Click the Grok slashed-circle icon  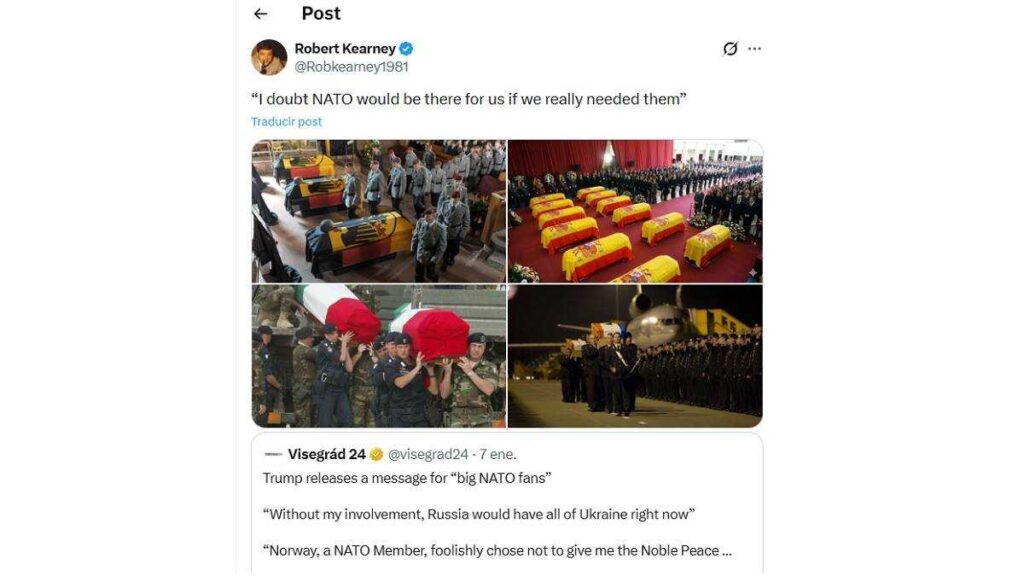[x=730, y=49]
